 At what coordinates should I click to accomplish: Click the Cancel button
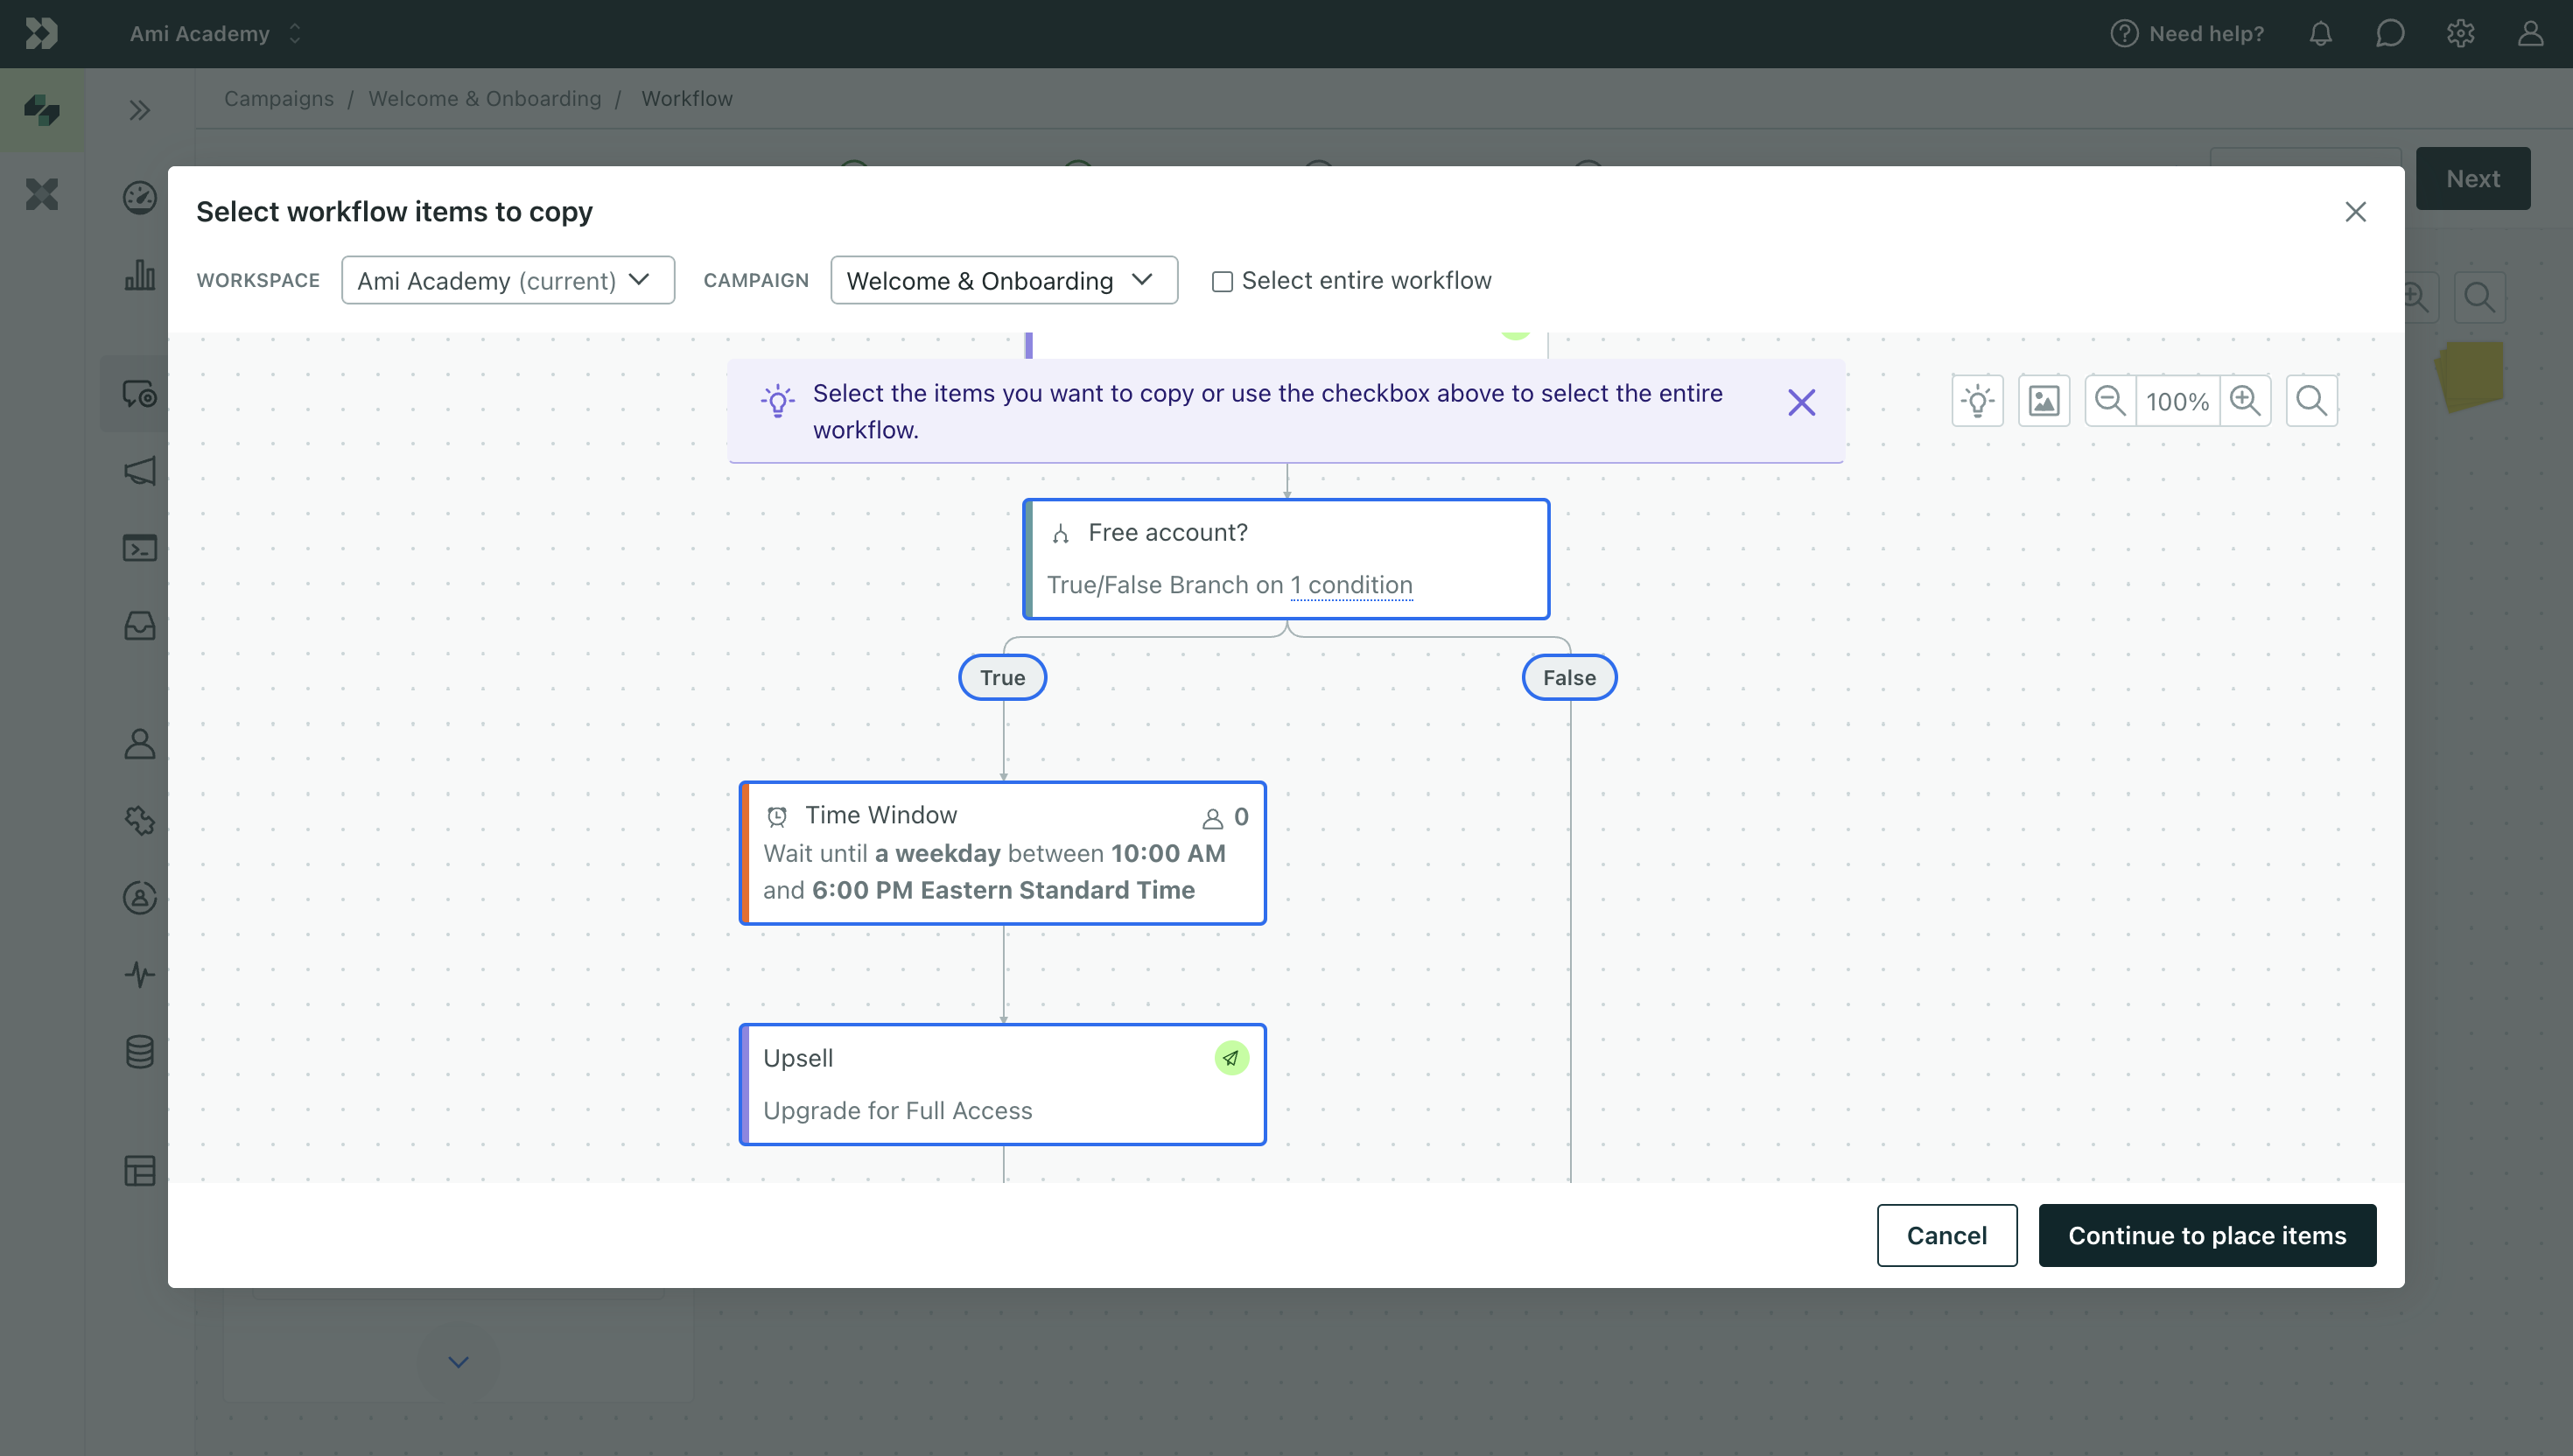[1947, 1235]
